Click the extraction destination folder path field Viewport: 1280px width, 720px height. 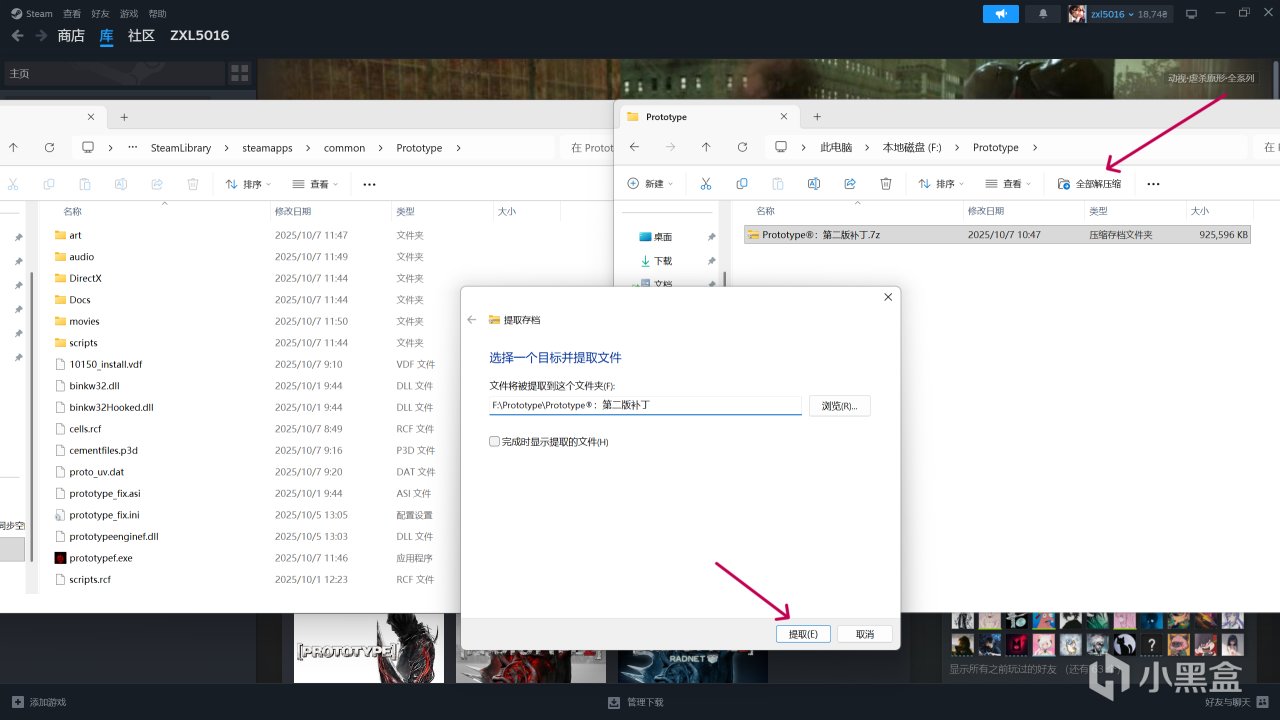(645, 405)
